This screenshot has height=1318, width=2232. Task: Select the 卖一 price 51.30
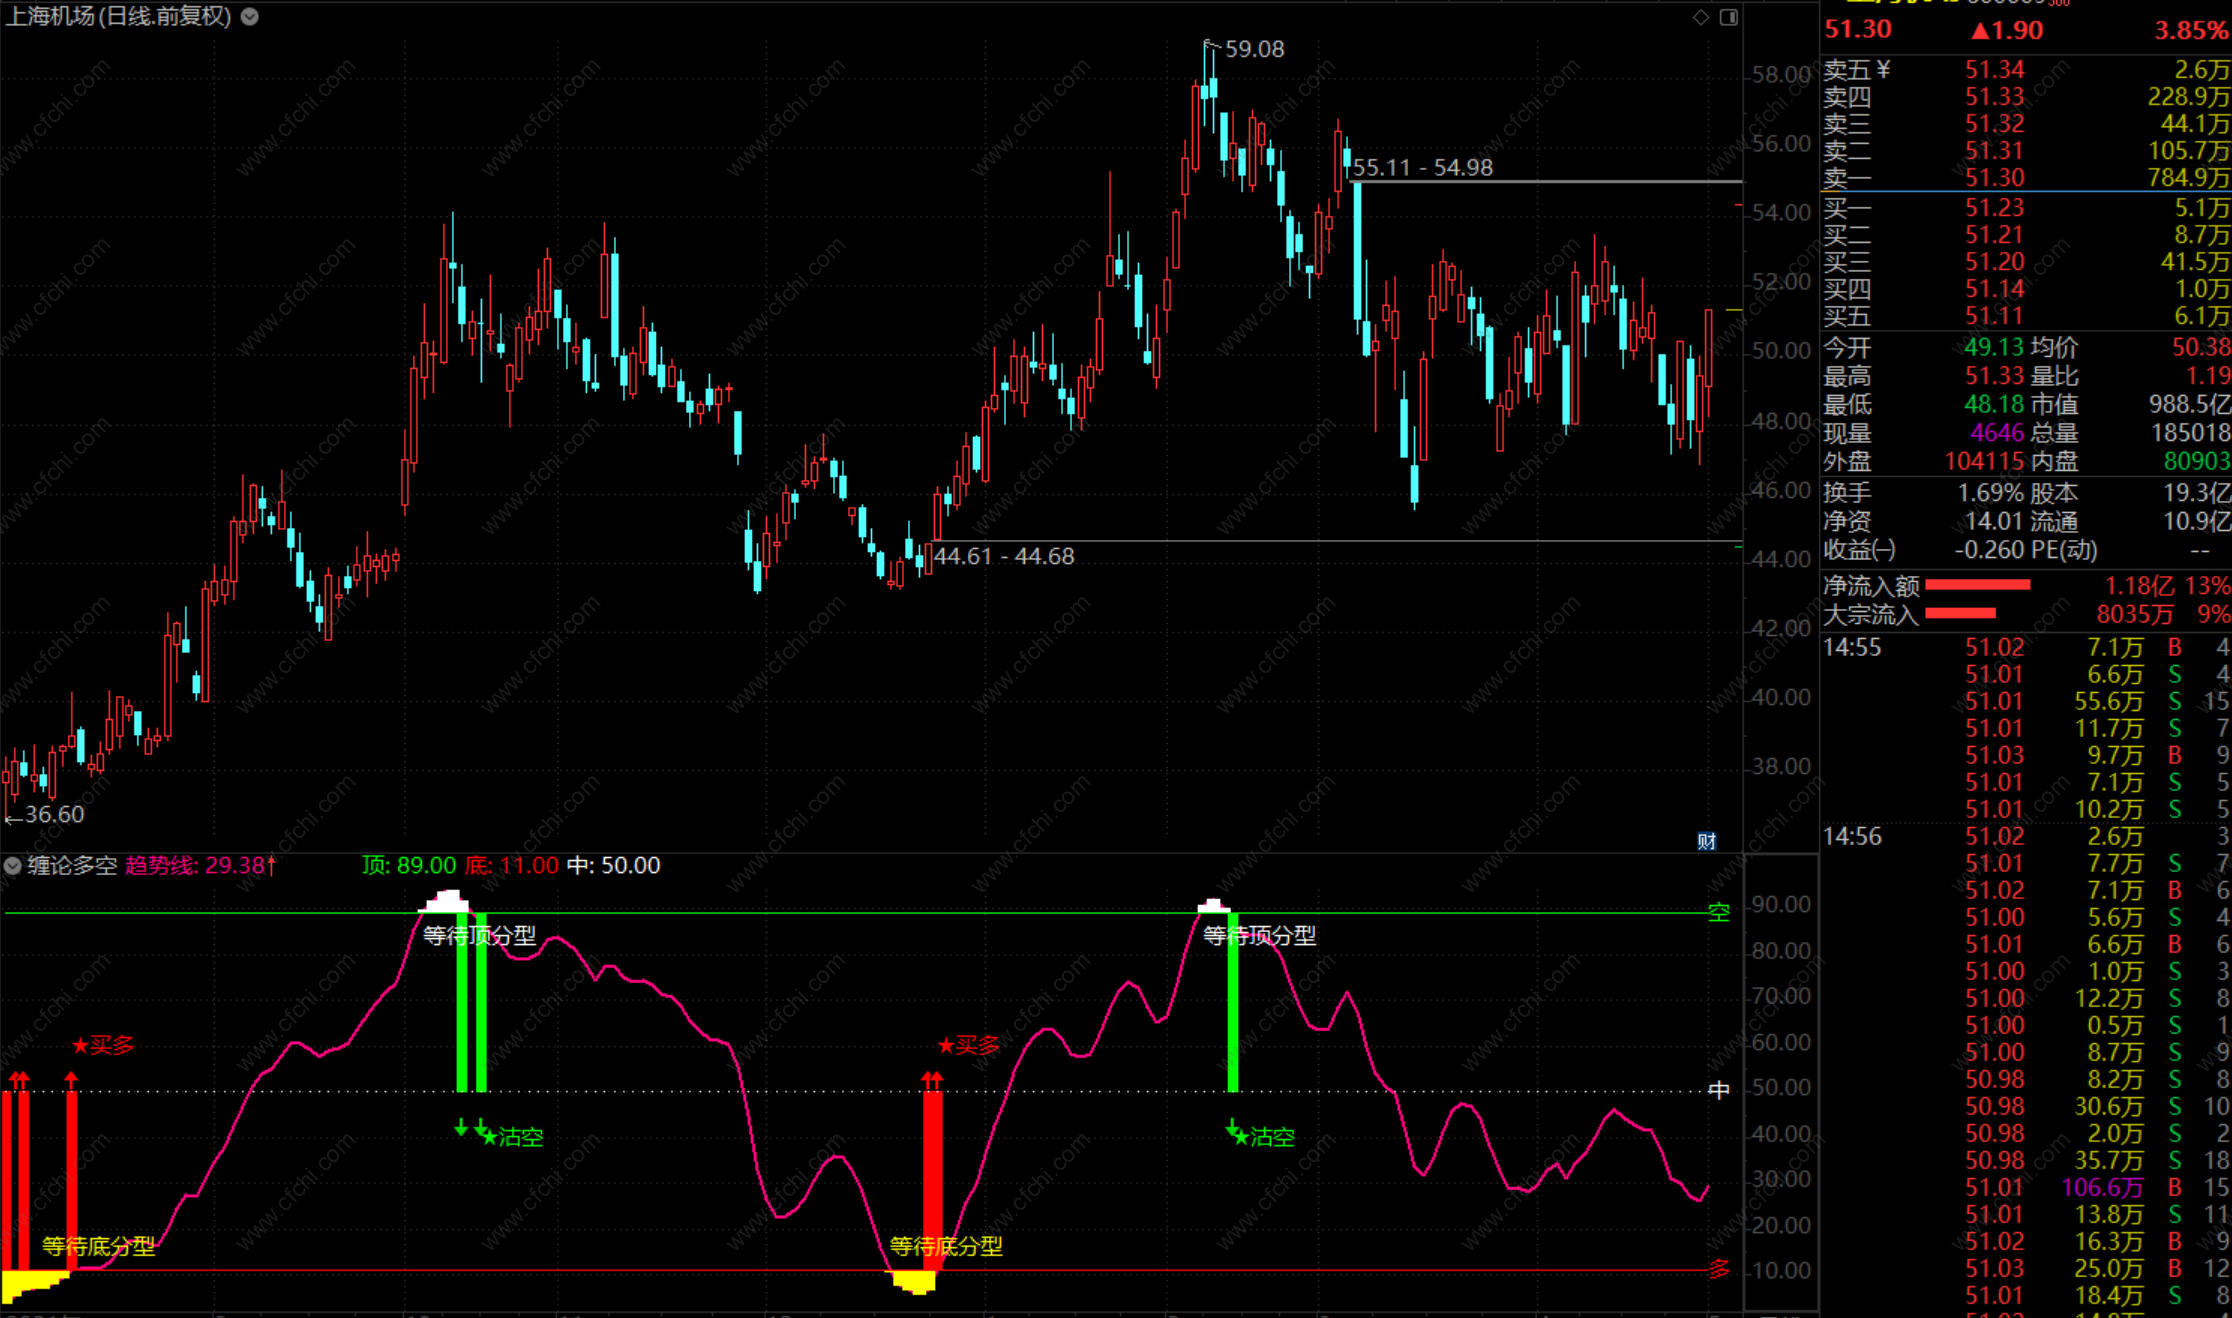point(1994,178)
